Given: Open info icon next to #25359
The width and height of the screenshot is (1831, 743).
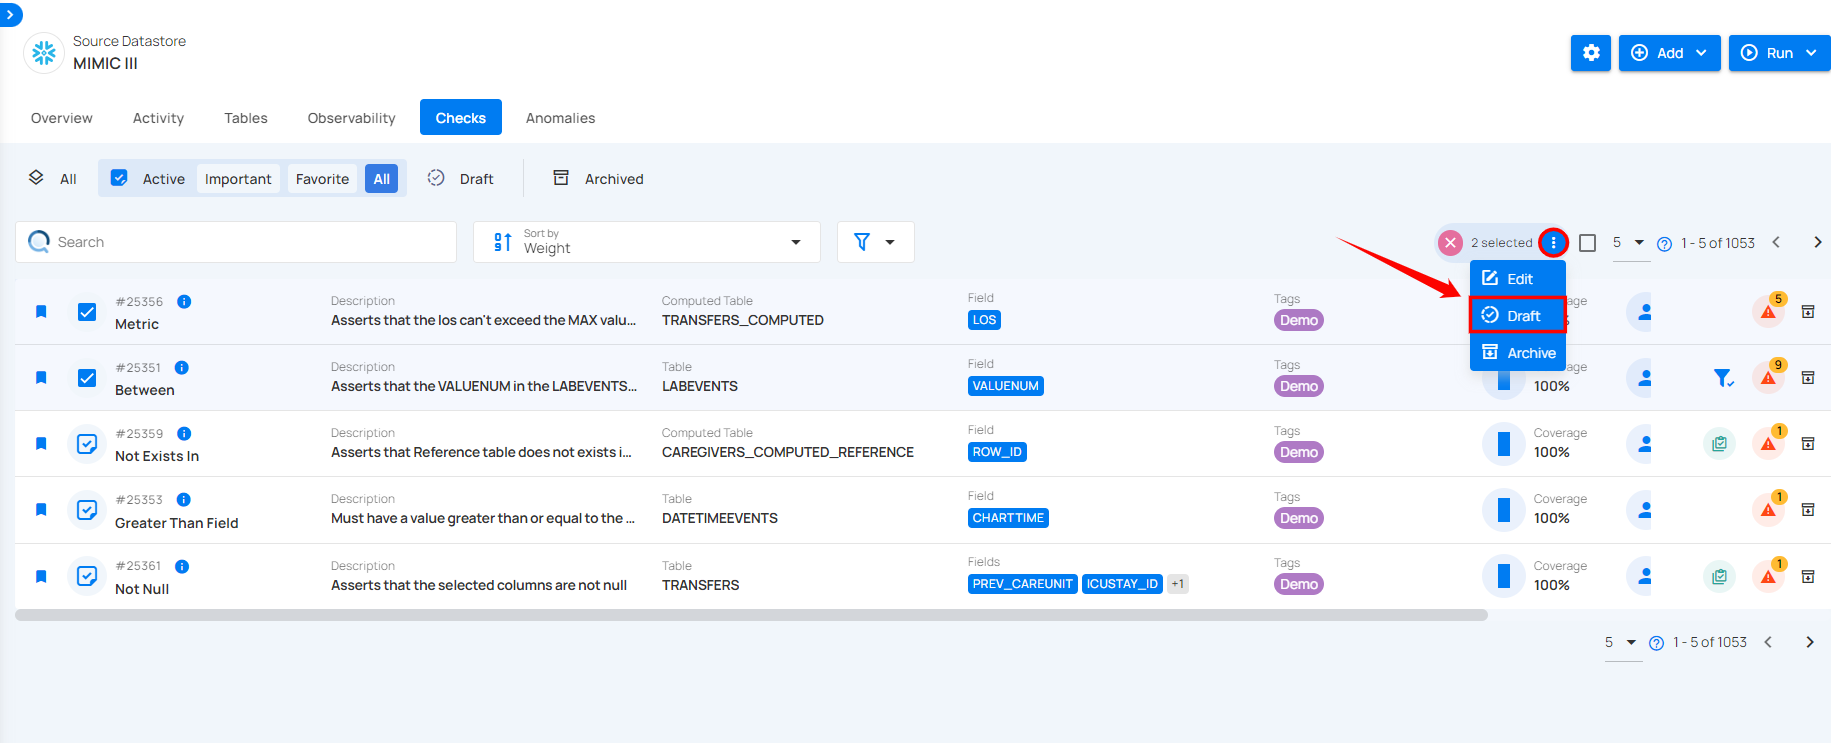Looking at the screenshot, I should coord(184,433).
